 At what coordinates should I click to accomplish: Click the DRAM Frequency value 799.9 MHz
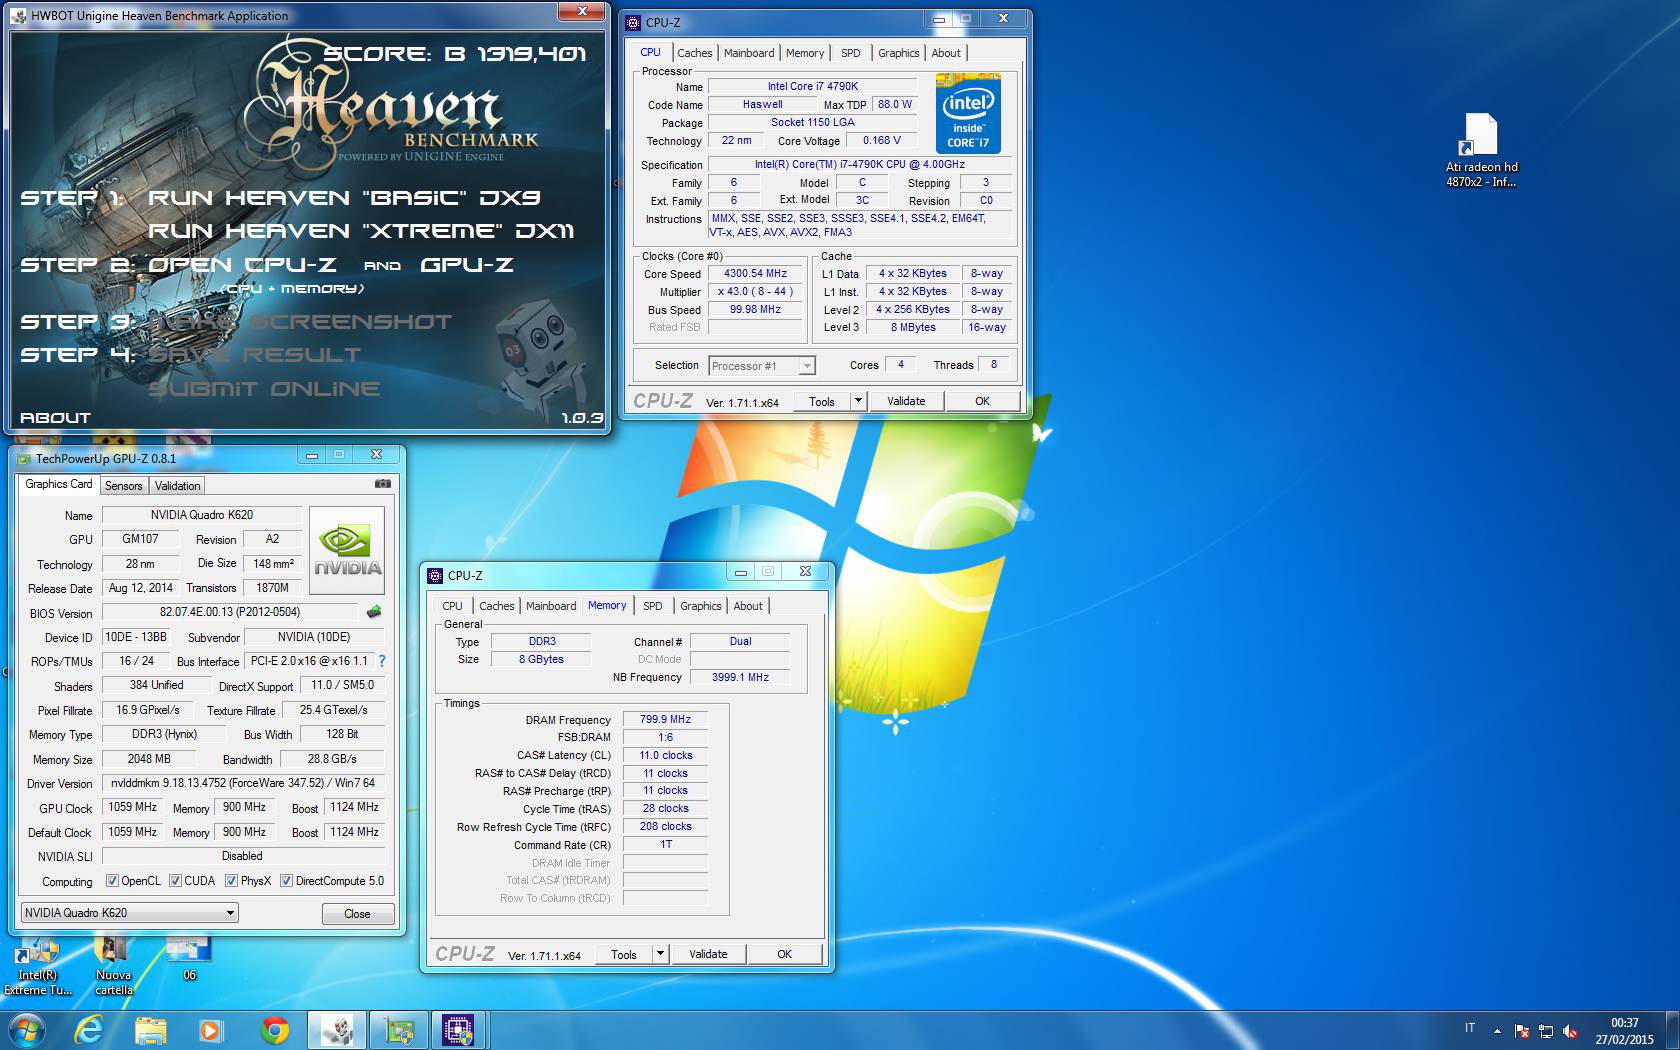coord(665,719)
